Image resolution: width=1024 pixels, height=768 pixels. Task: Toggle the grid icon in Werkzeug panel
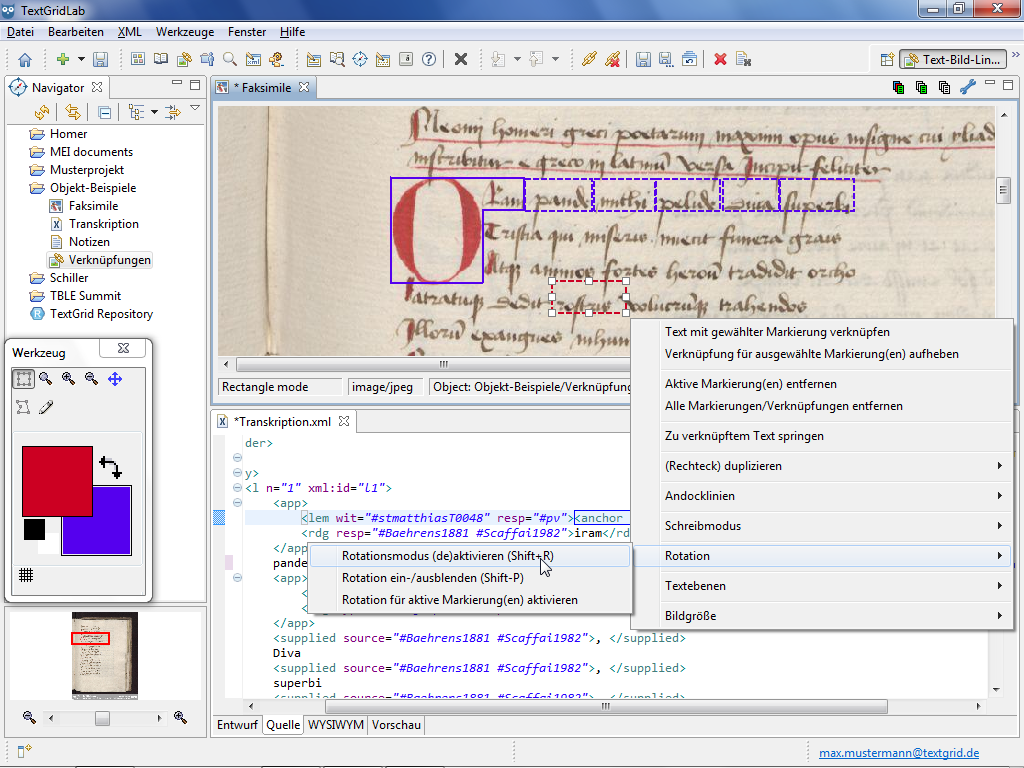pyautogui.click(x=27, y=575)
